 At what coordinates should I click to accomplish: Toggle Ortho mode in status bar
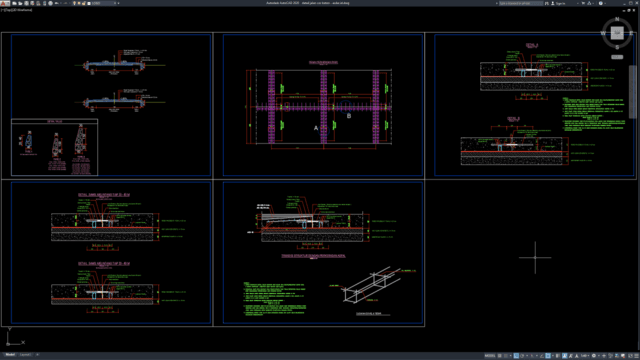(516, 356)
